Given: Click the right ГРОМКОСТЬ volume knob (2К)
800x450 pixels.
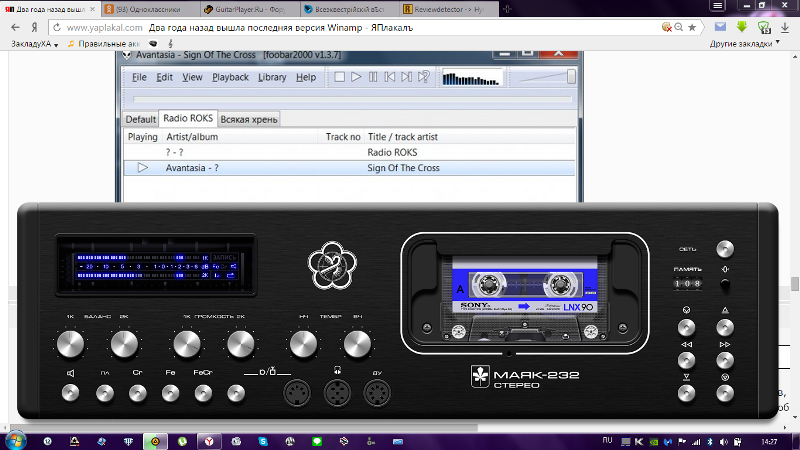Looking at the screenshot, I should (240, 344).
